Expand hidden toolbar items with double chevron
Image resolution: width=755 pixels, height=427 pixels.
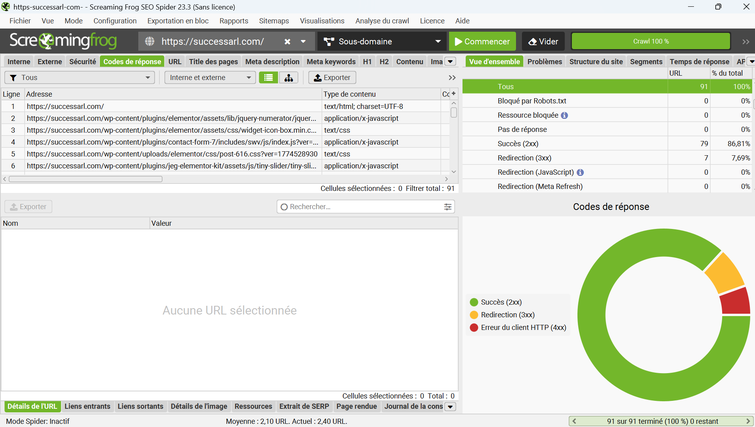[745, 42]
